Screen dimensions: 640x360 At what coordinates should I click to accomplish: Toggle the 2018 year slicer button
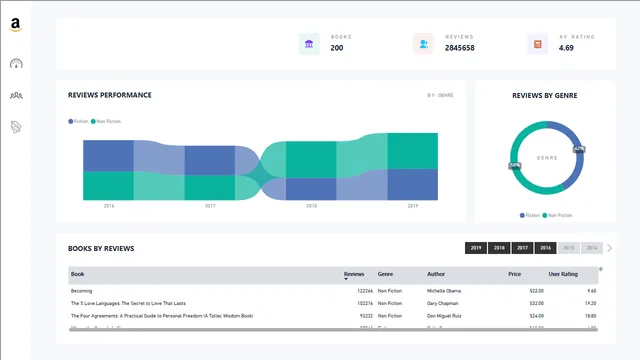499,248
